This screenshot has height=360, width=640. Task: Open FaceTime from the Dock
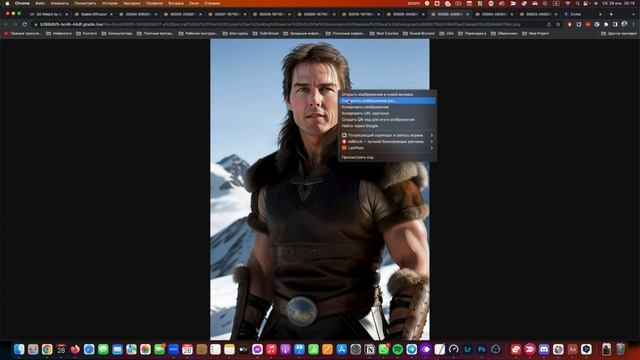(x=159, y=349)
